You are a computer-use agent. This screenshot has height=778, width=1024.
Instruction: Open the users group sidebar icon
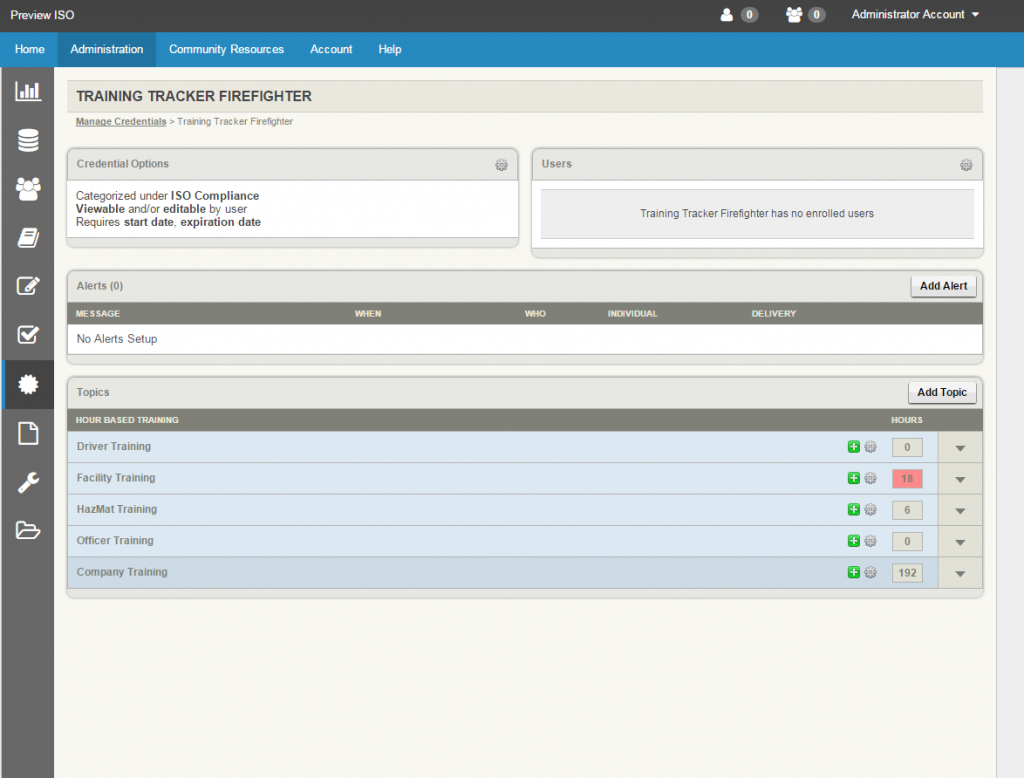point(28,188)
